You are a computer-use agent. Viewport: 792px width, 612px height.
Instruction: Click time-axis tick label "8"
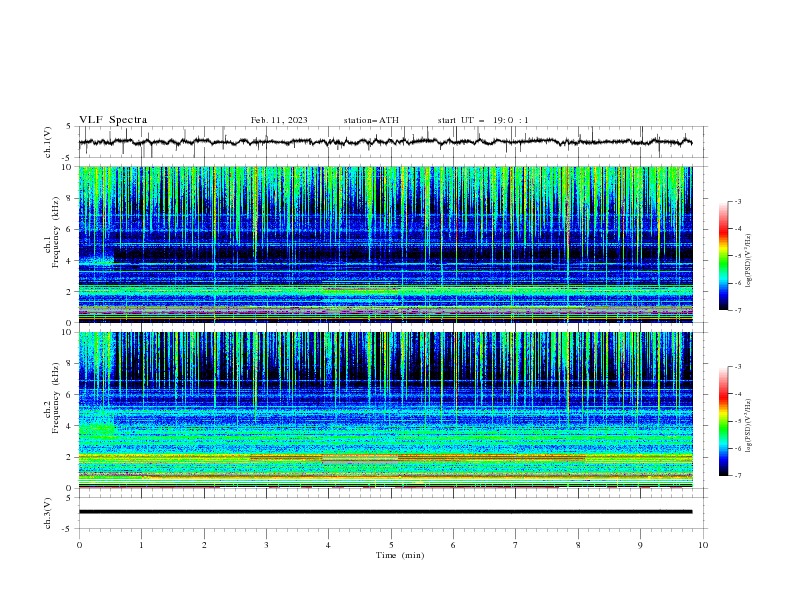click(x=578, y=545)
